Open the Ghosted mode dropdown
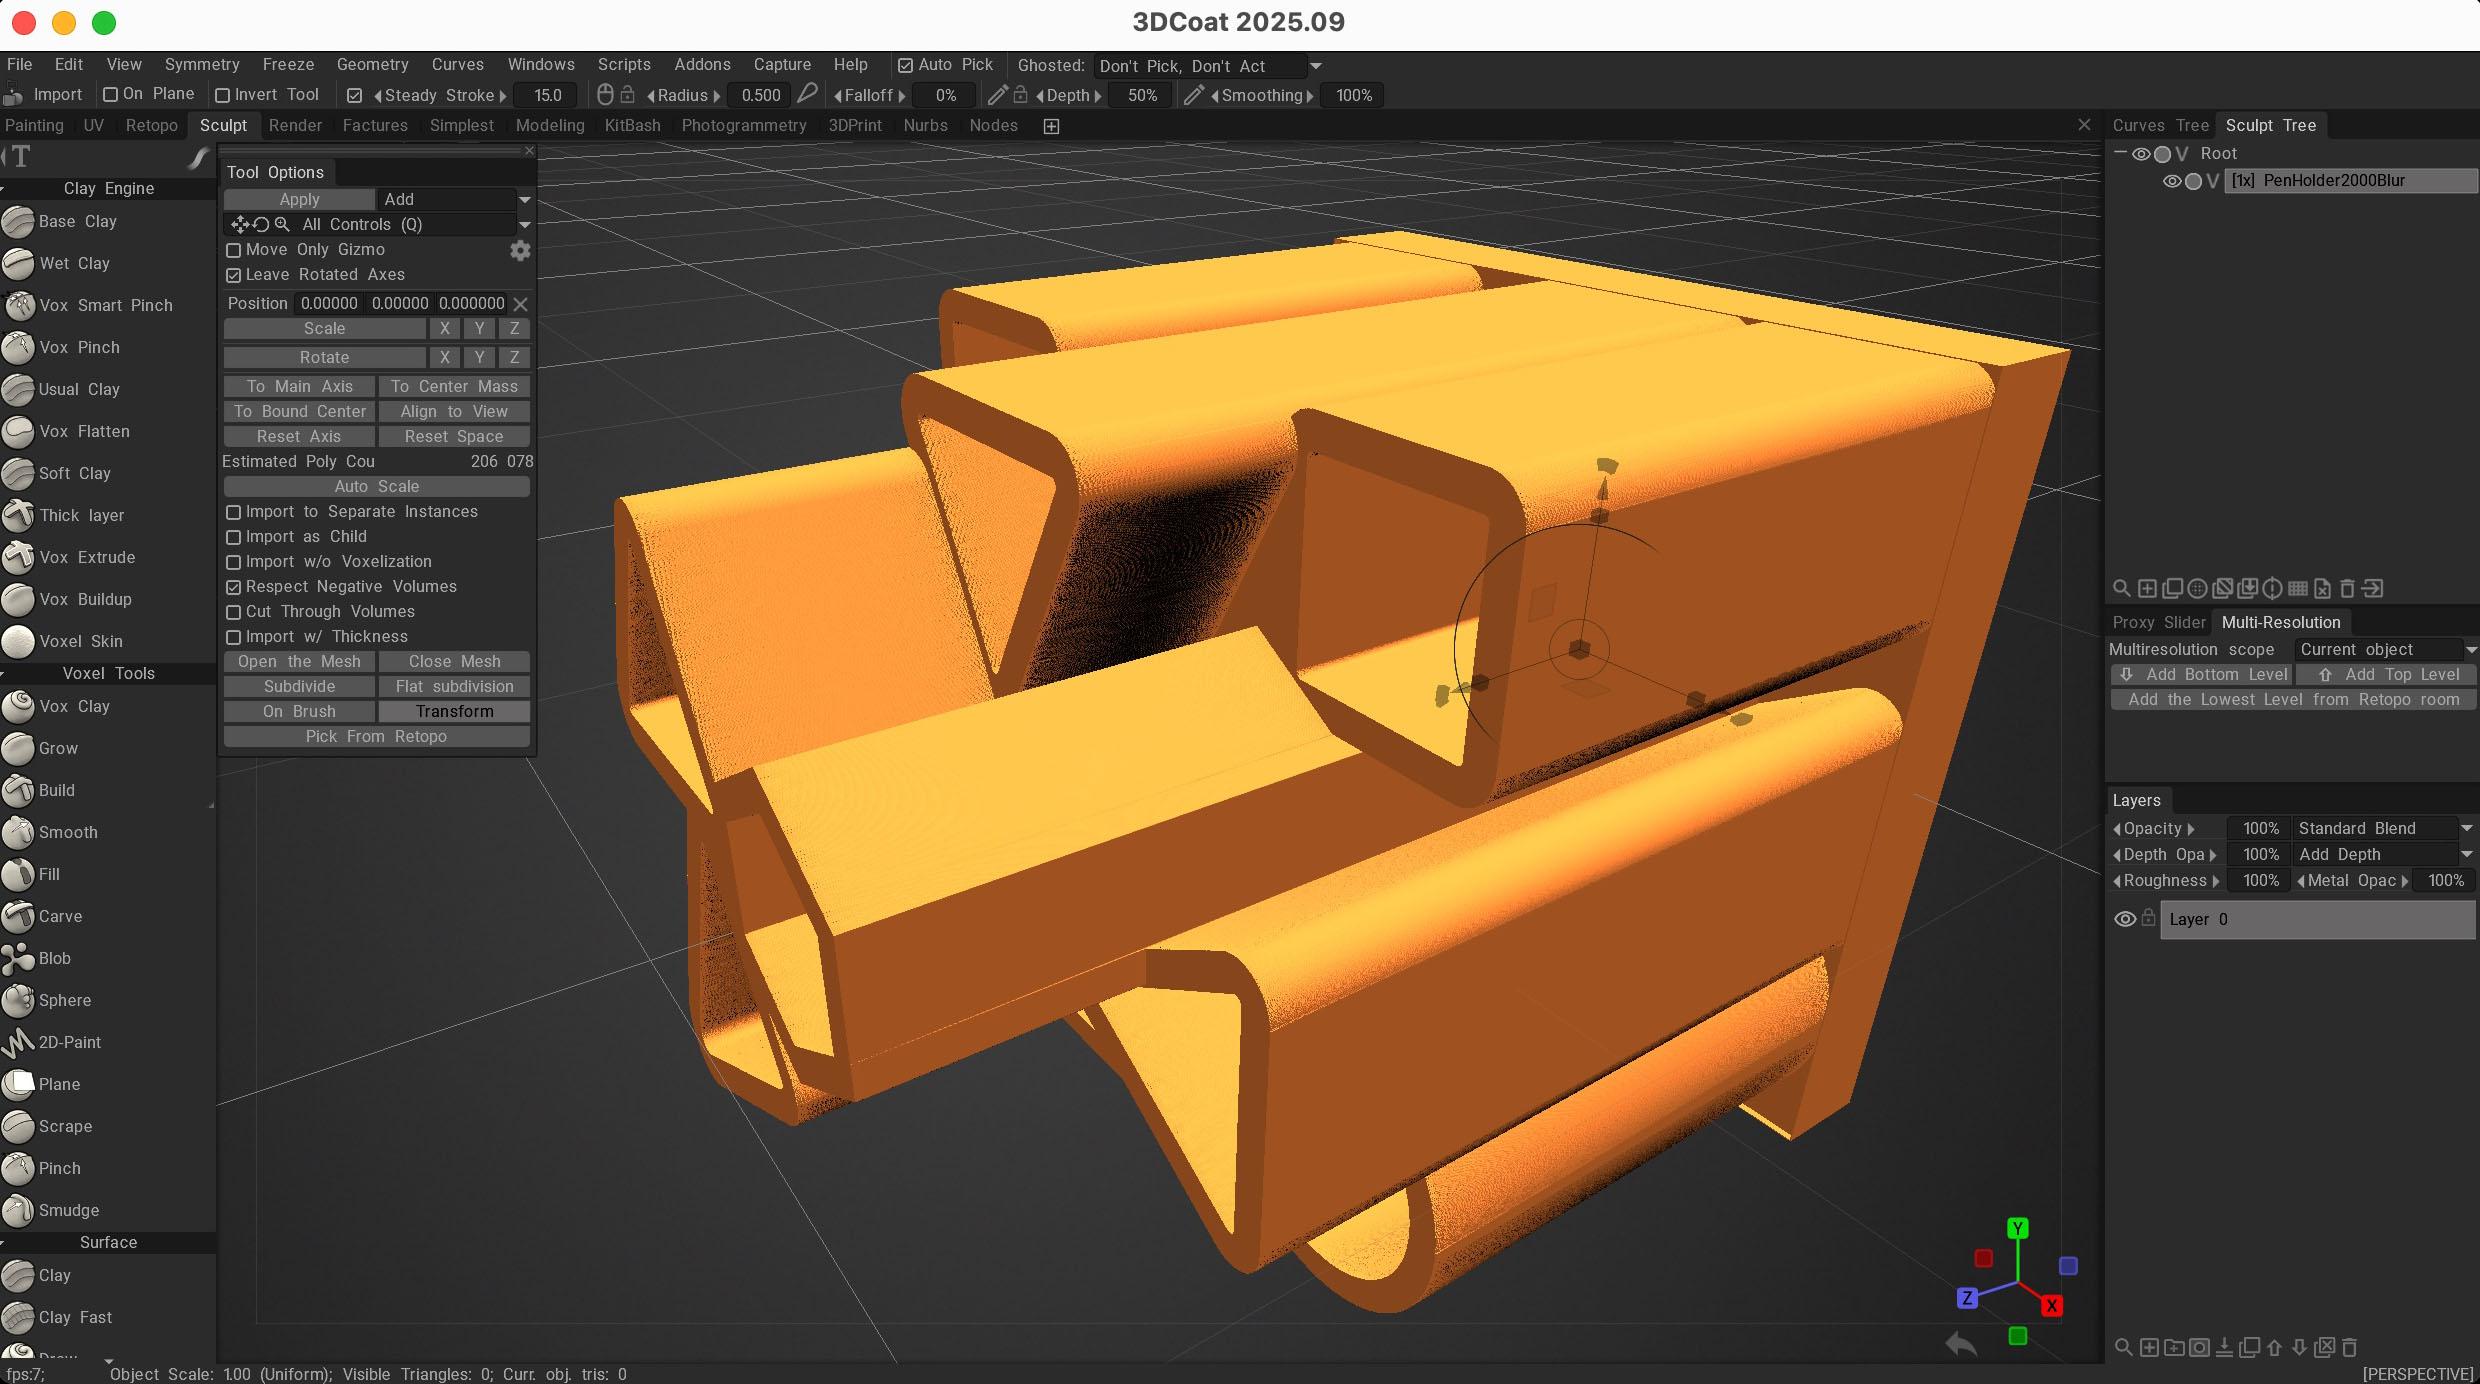This screenshot has height=1384, width=2480. click(x=1316, y=66)
